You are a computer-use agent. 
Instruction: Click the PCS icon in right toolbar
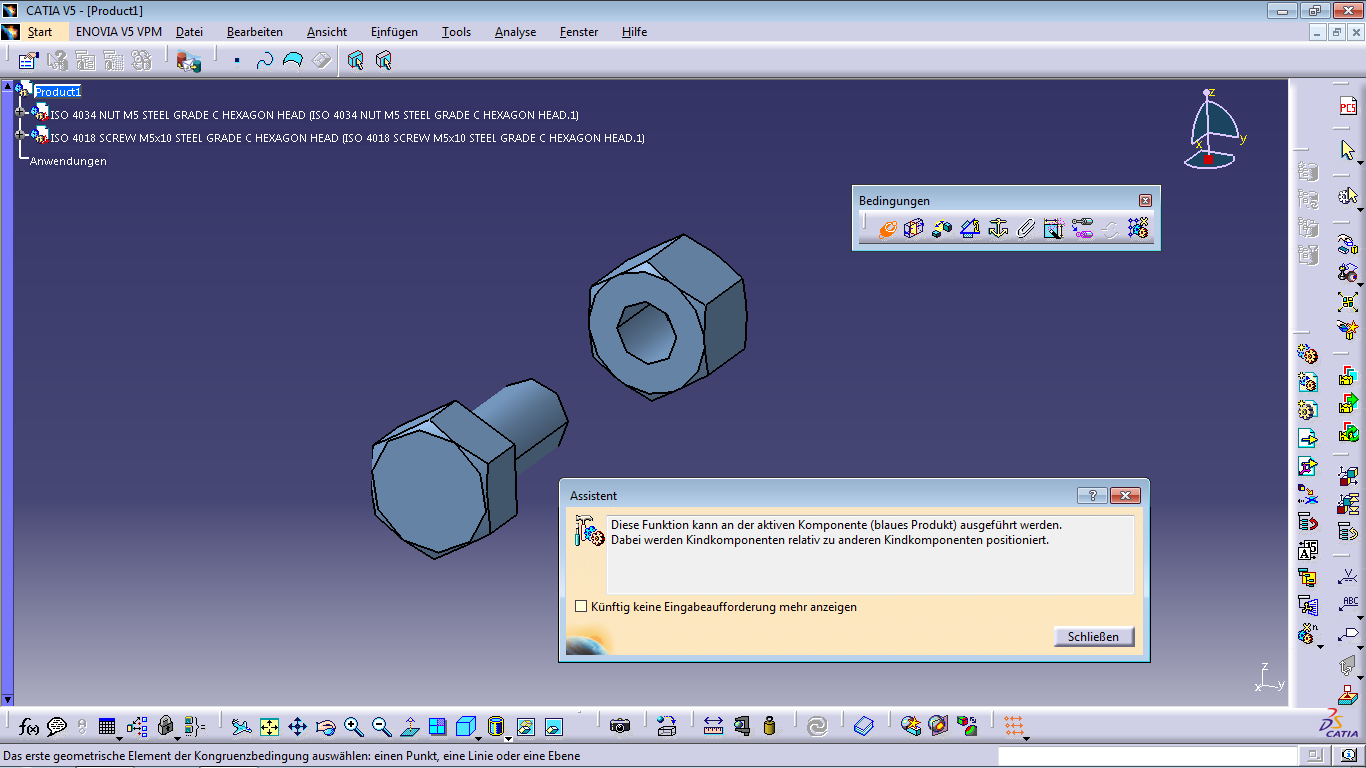pyautogui.click(x=1348, y=106)
